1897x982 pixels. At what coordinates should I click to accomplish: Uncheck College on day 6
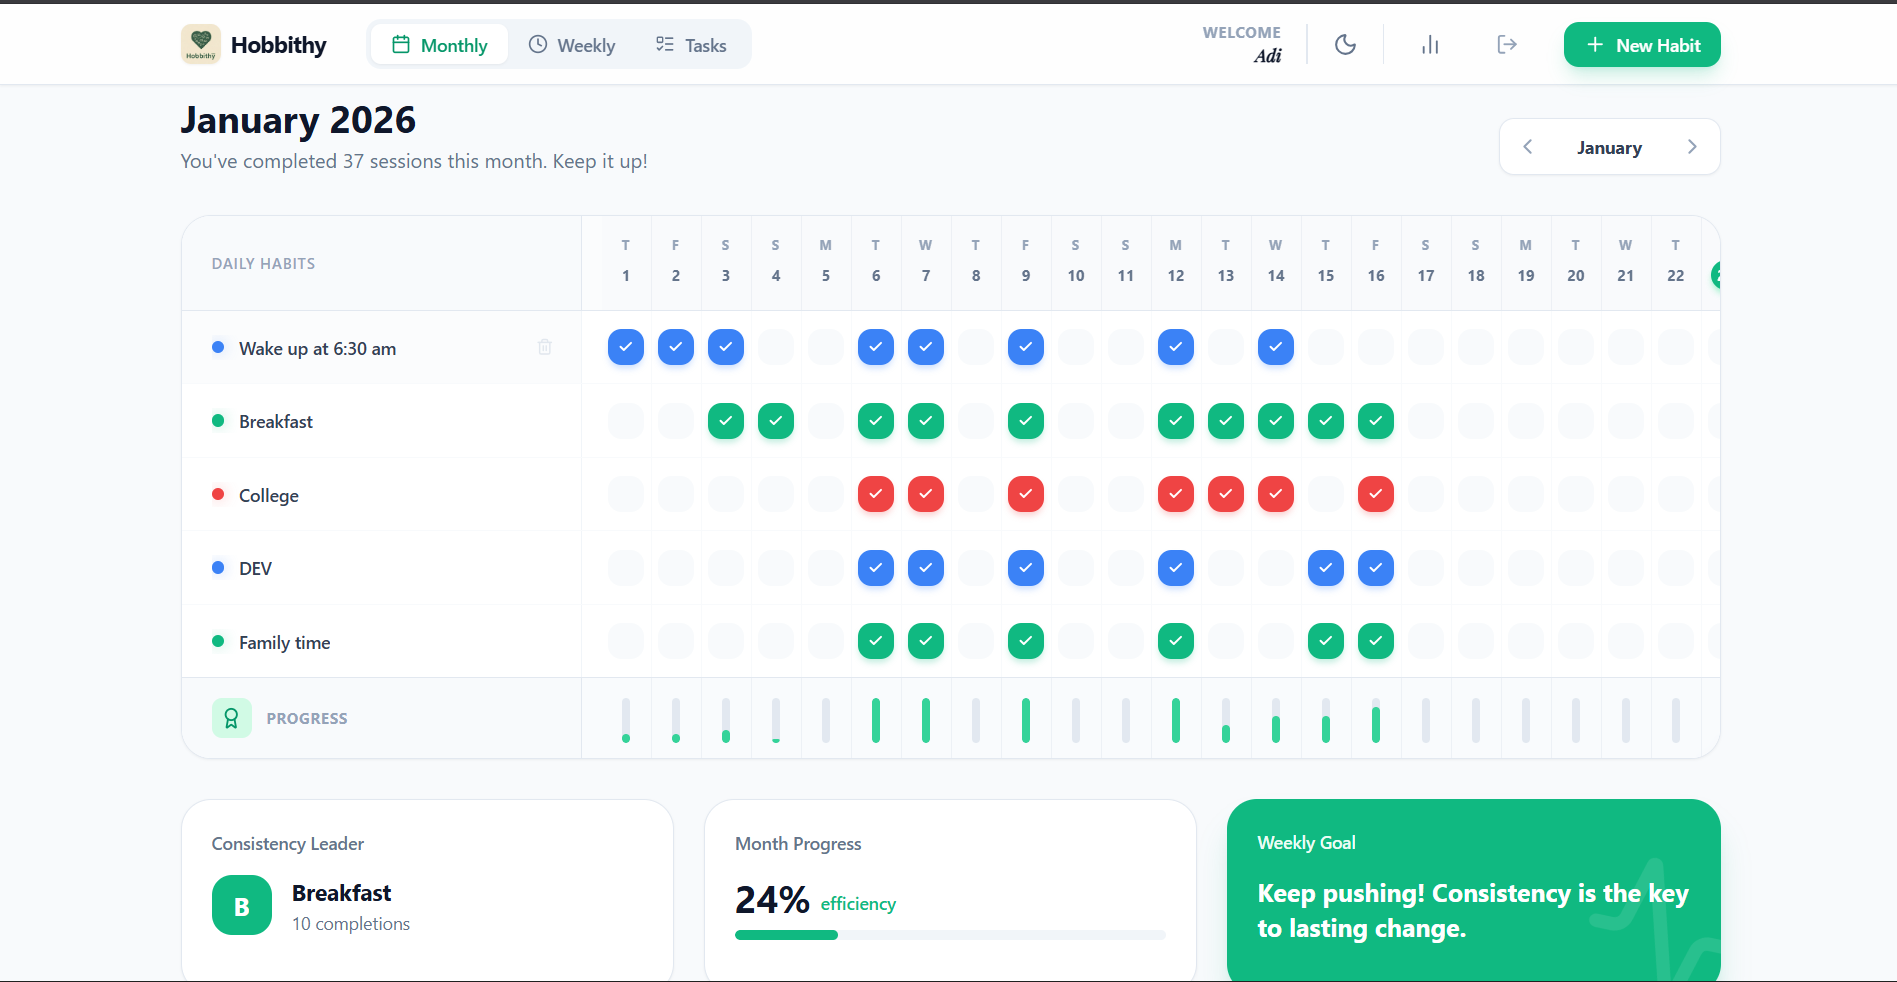(x=876, y=494)
